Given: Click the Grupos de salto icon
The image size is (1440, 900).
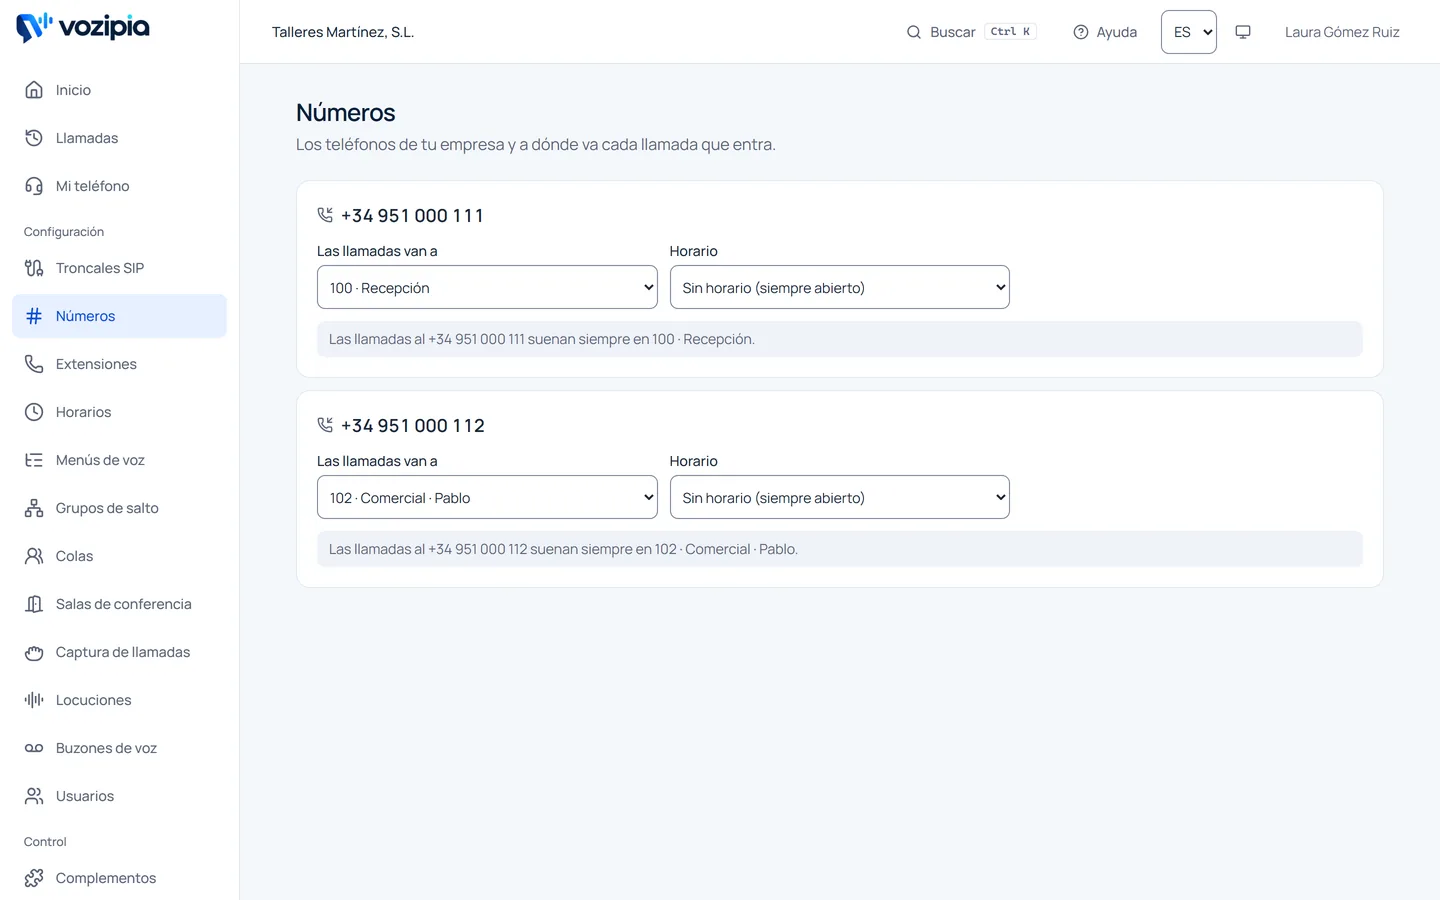Looking at the screenshot, I should click(x=34, y=508).
